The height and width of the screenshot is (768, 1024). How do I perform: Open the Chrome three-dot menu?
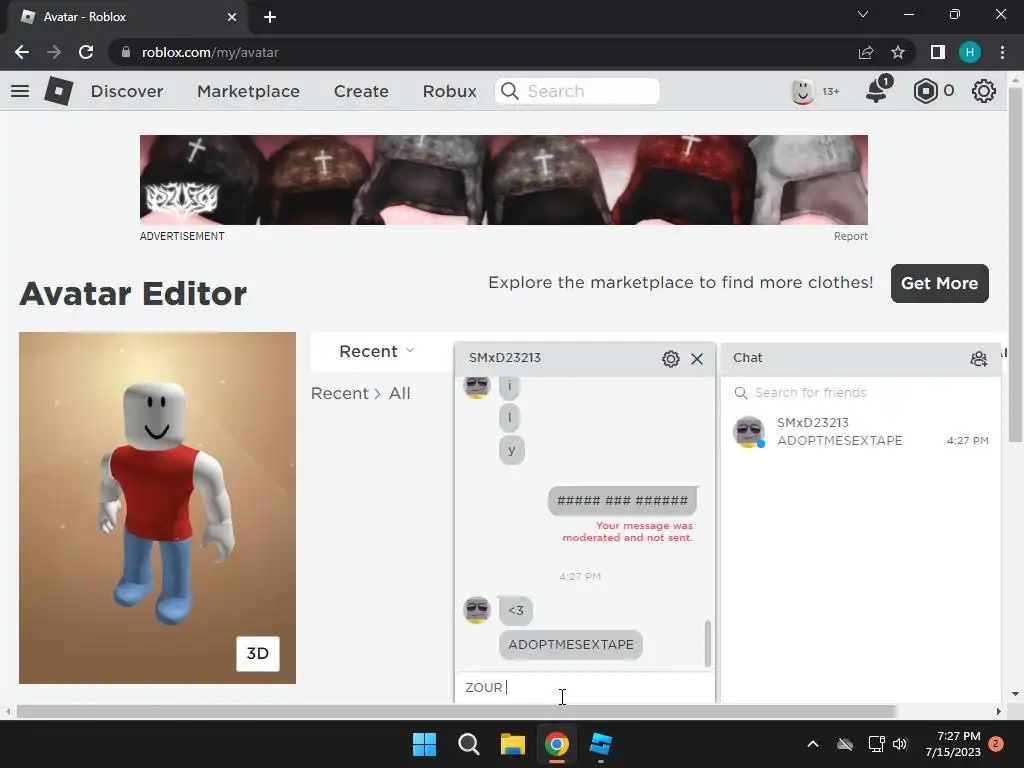(x=1002, y=52)
